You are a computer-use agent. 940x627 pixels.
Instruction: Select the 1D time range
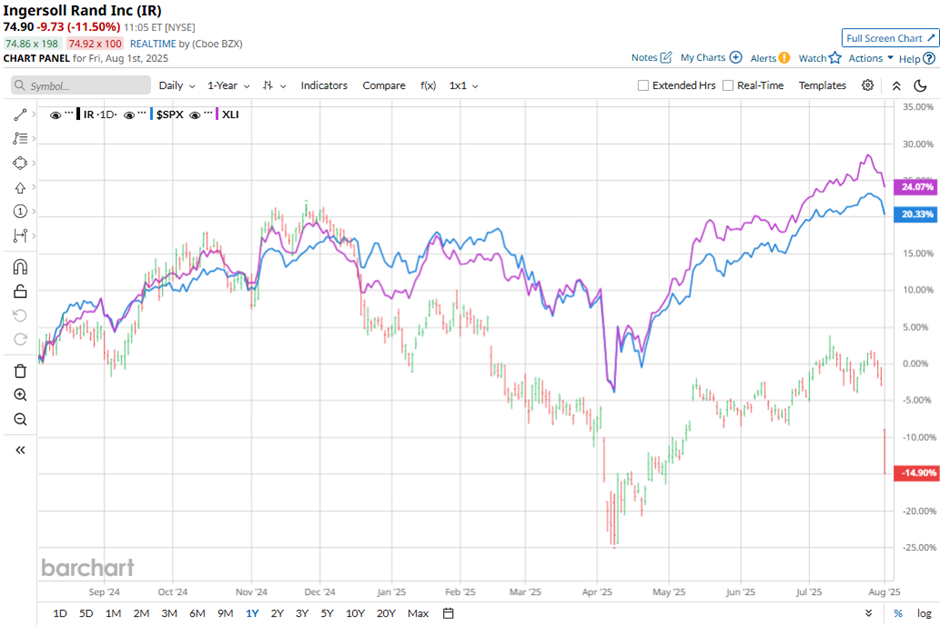[x=60, y=613]
